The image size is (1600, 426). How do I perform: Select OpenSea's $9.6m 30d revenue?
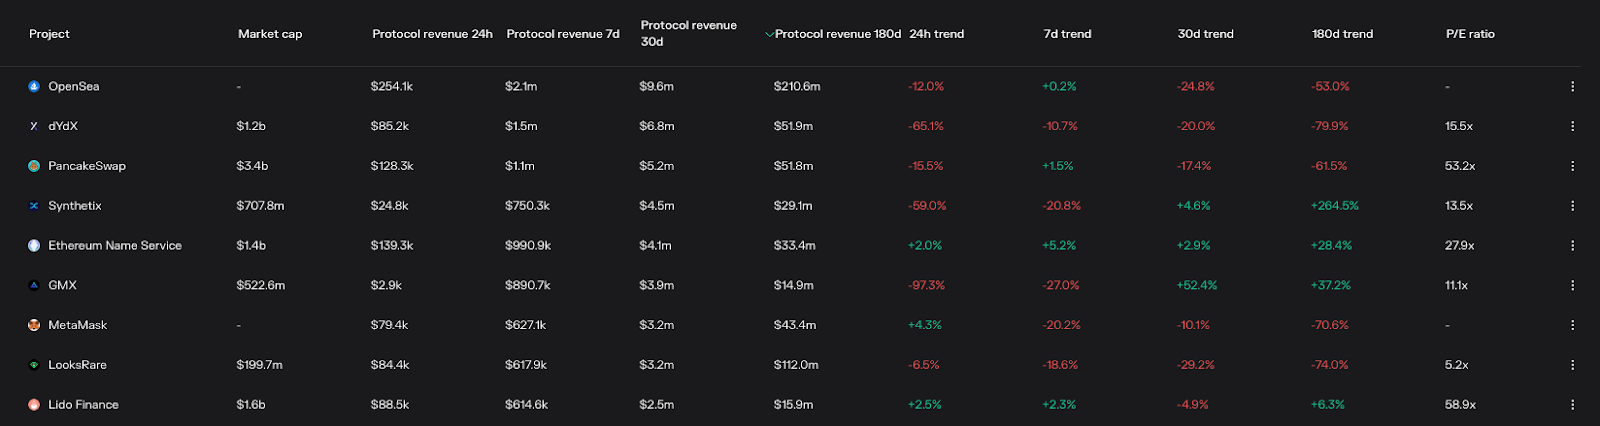click(x=657, y=86)
